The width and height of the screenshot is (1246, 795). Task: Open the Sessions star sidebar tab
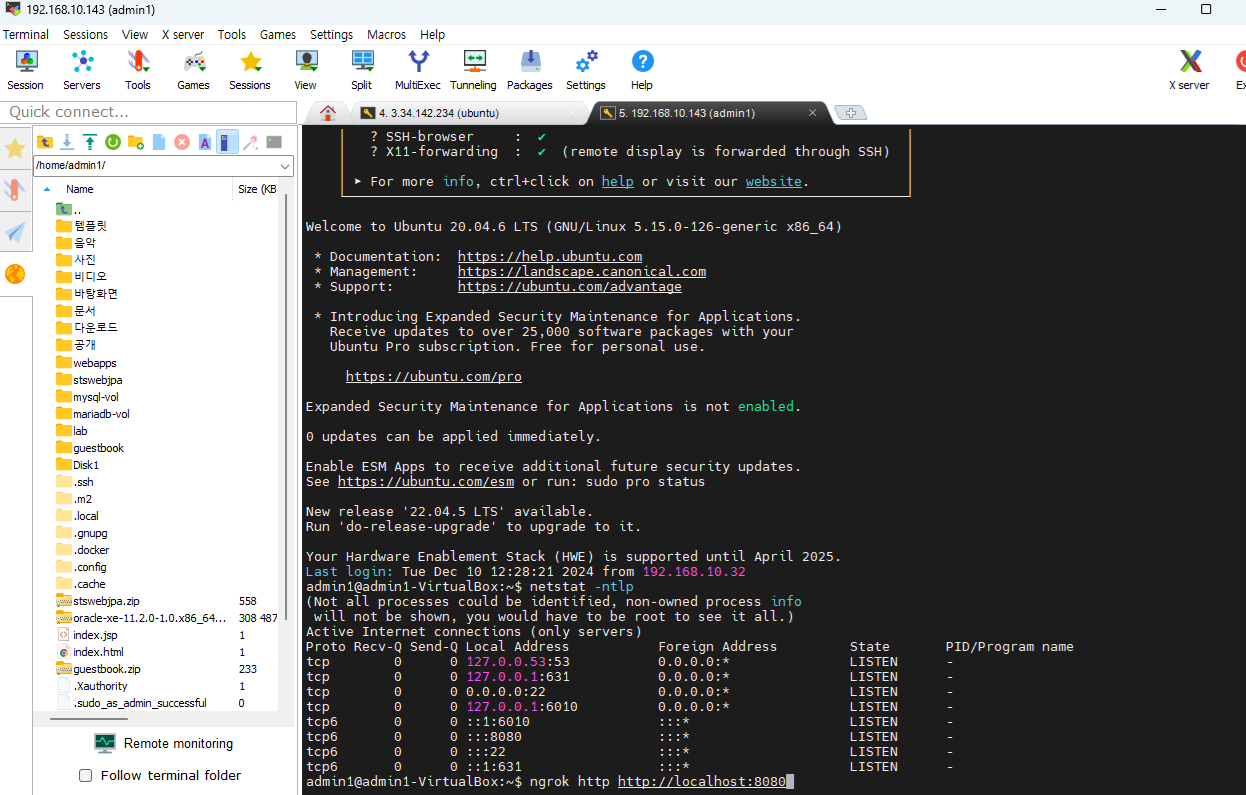tap(15, 149)
